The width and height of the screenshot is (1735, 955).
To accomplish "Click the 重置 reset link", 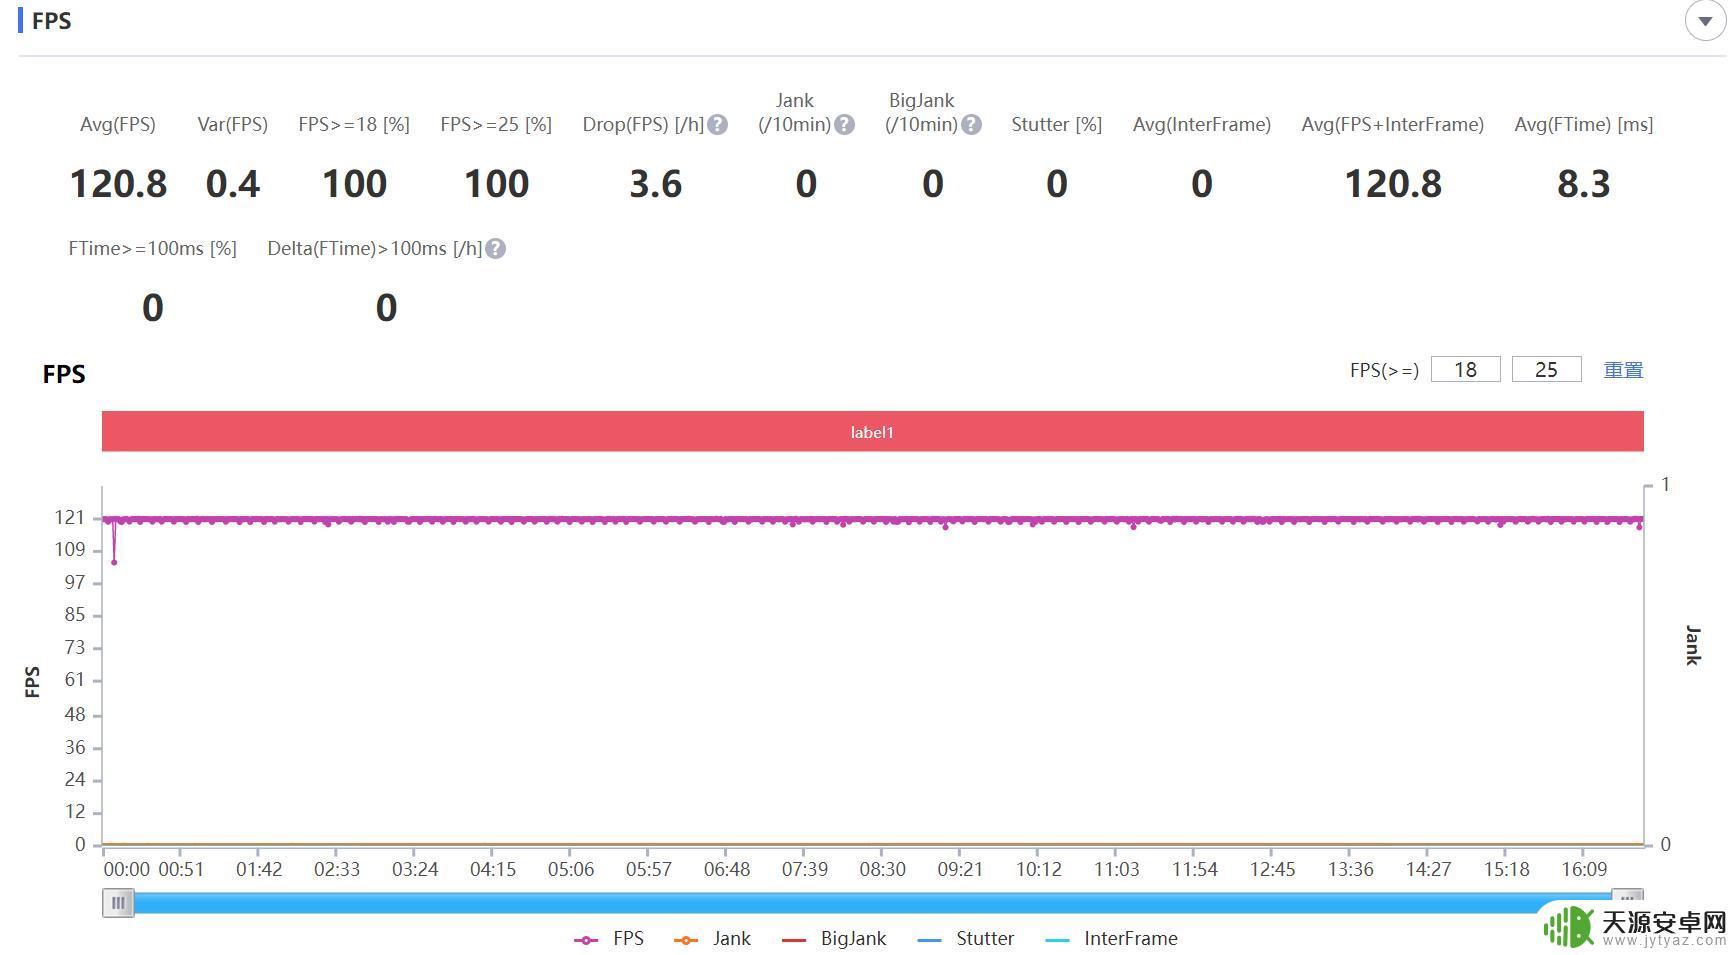I will click(x=1623, y=370).
